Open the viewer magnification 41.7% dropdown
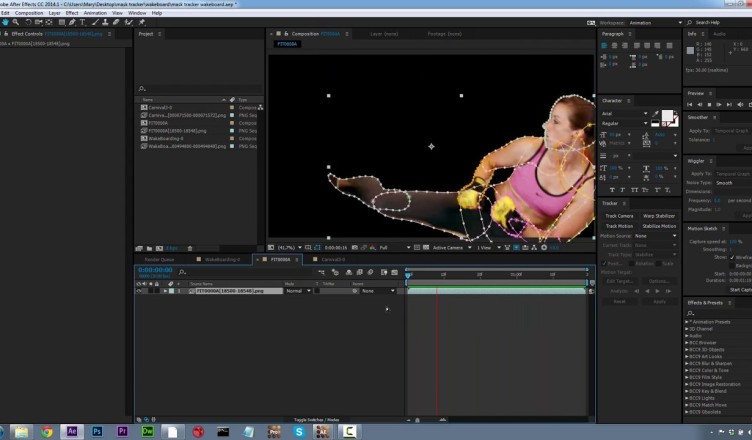 click(x=289, y=248)
